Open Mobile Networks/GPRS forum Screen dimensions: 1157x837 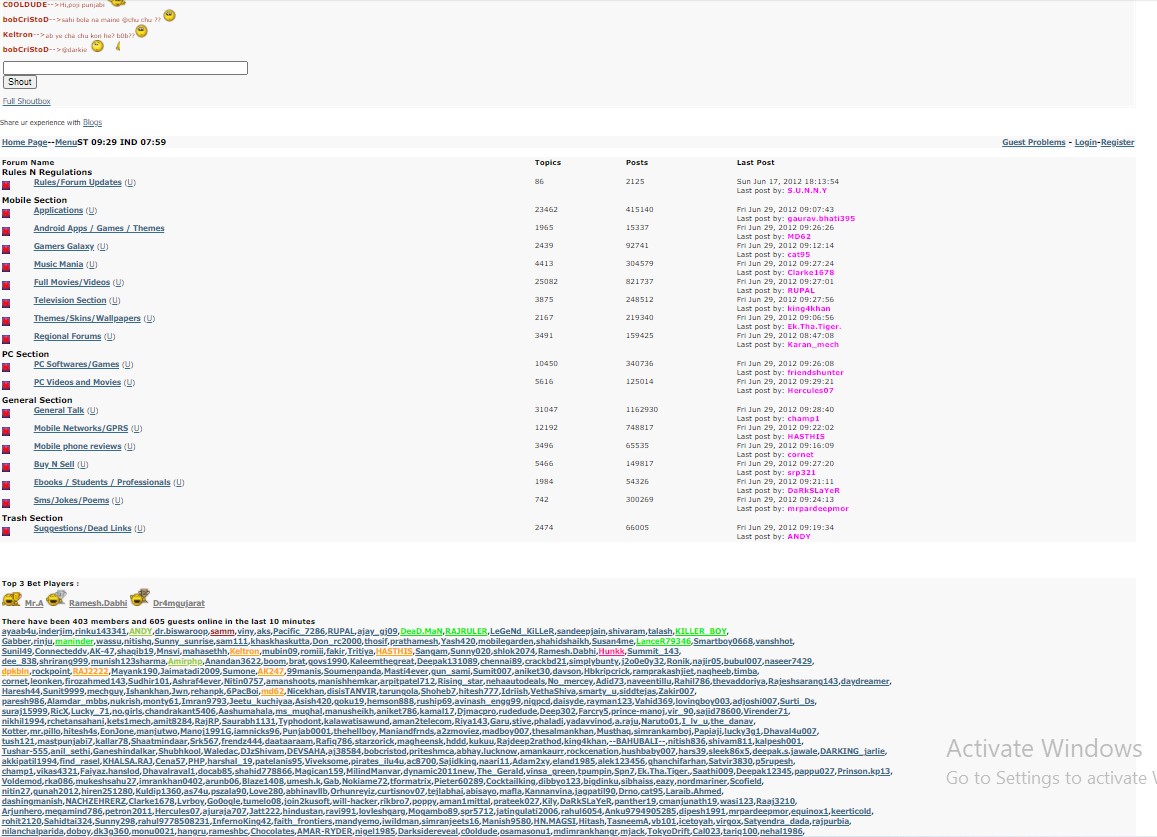[80, 428]
